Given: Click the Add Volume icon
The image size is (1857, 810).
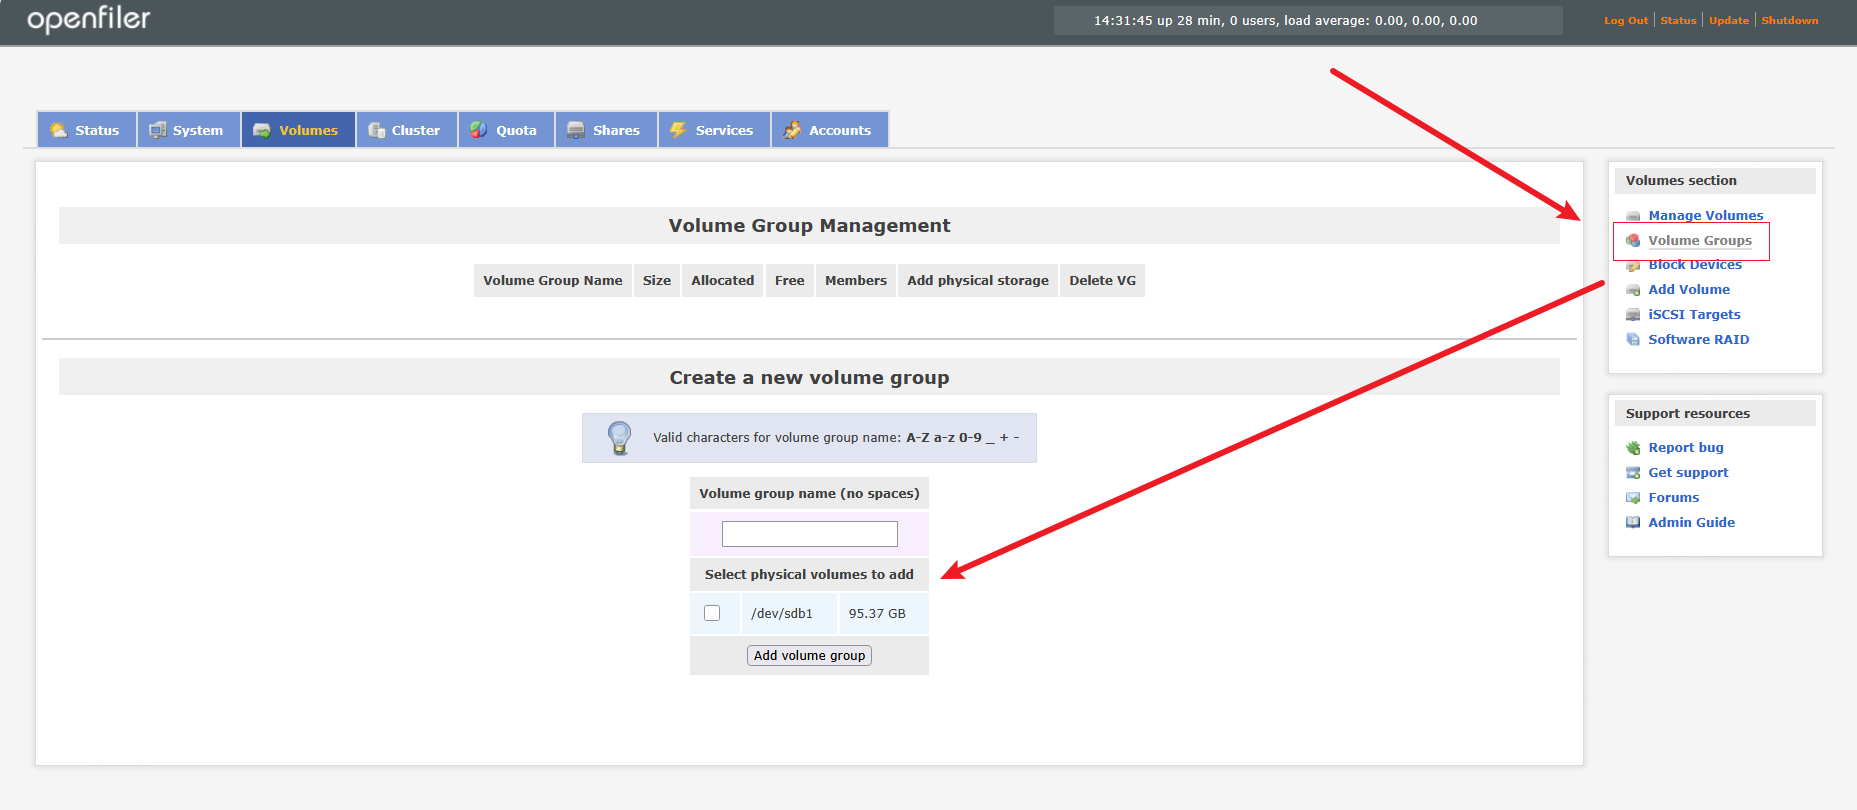Looking at the screenshot, I should (1633, 290).
